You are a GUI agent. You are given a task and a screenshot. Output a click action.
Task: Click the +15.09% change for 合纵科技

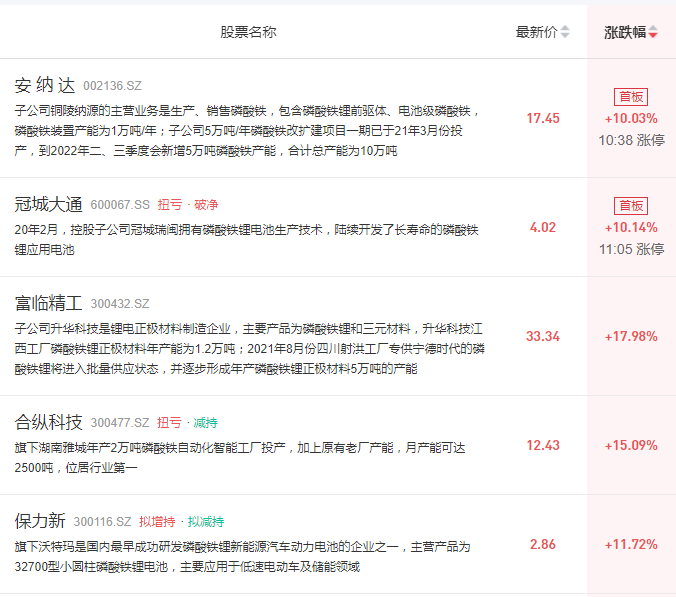point(631,445)
